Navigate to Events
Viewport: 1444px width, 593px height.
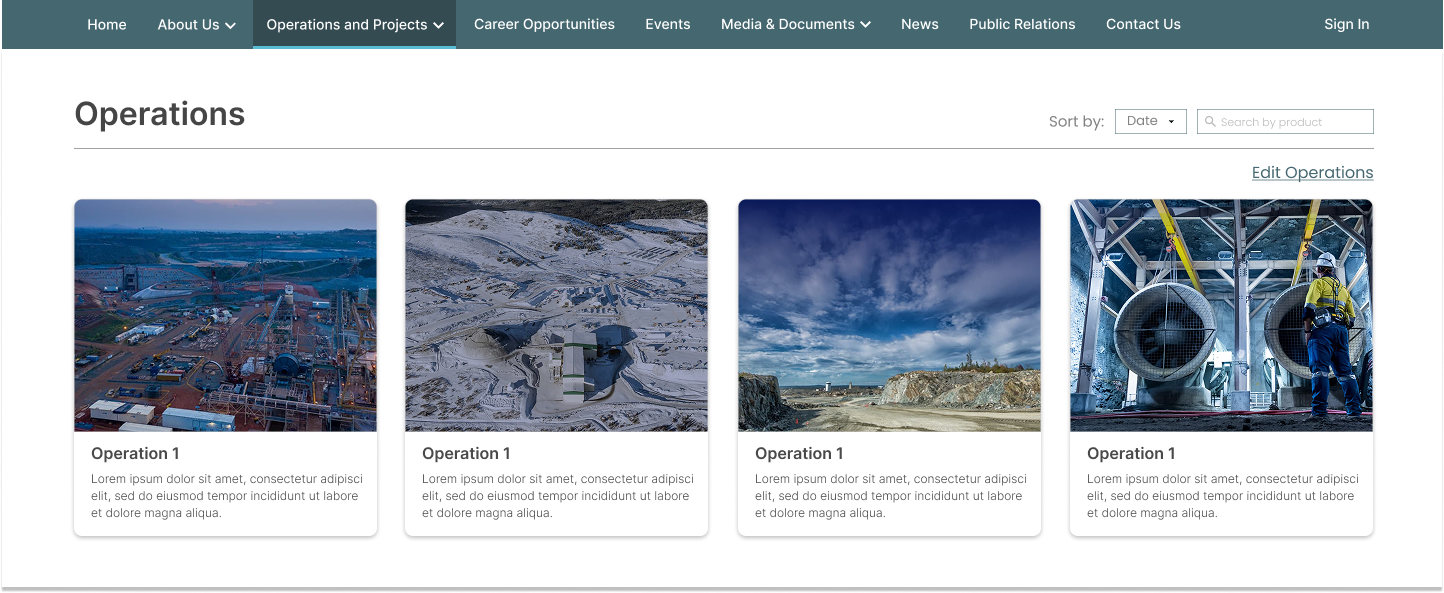(x=667, y=24)
